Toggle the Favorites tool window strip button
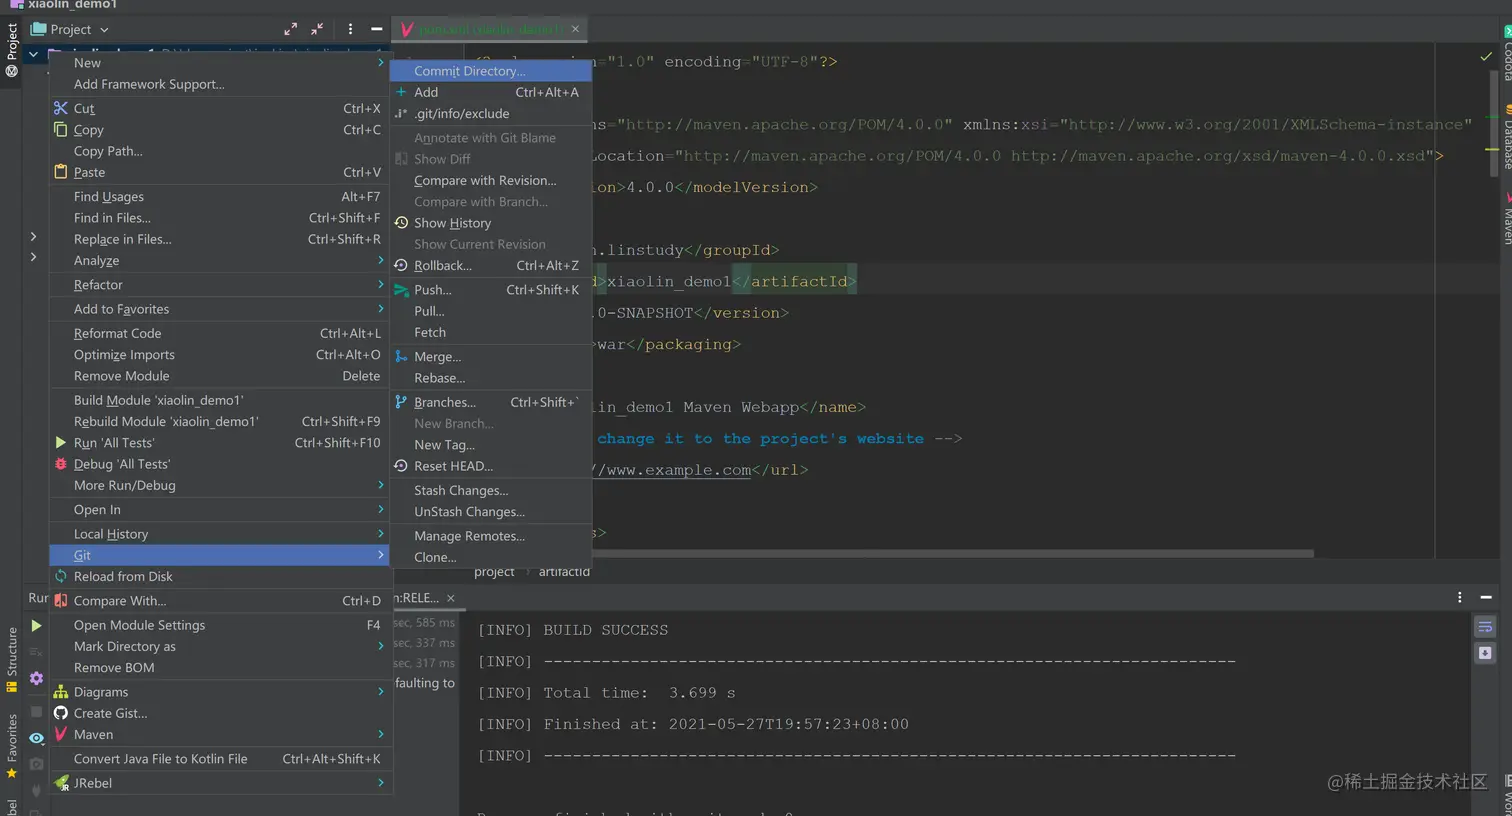The image size is (1512, 816). click(x=11, y=746)
